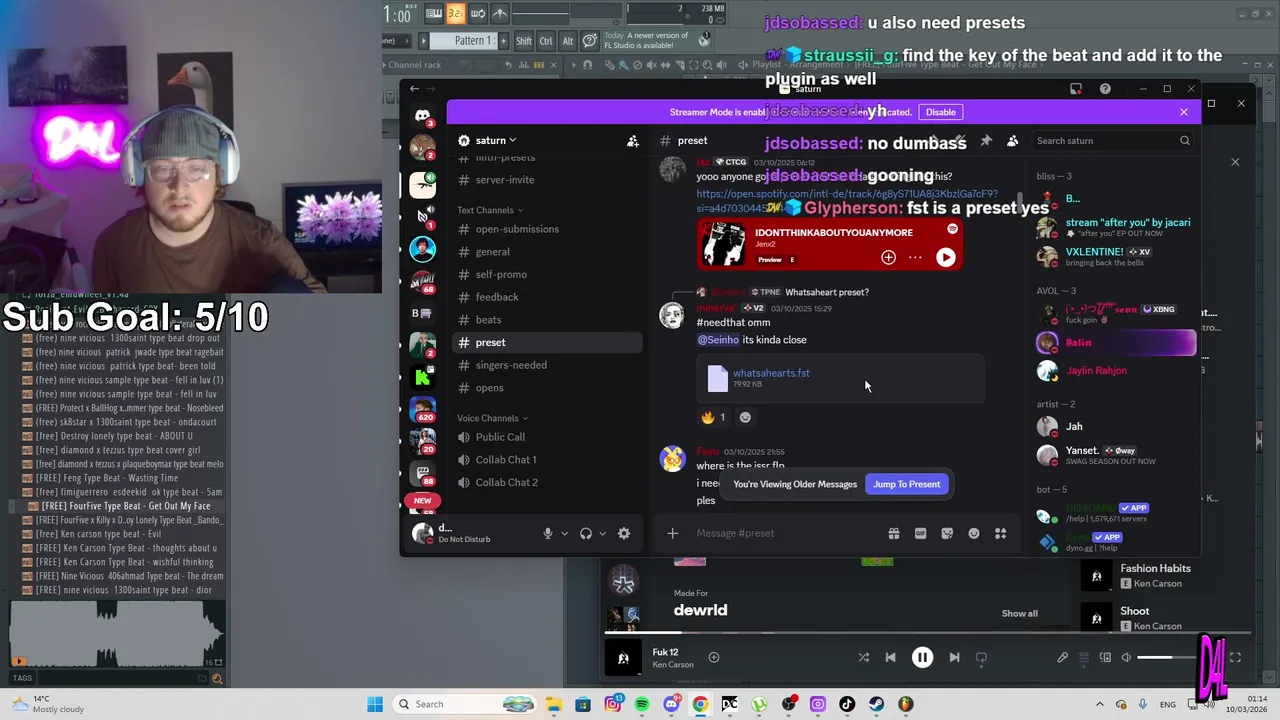This screenshot has height=720, width=1280.
Task: Open the sticker picker
Action: coord(947,534)
